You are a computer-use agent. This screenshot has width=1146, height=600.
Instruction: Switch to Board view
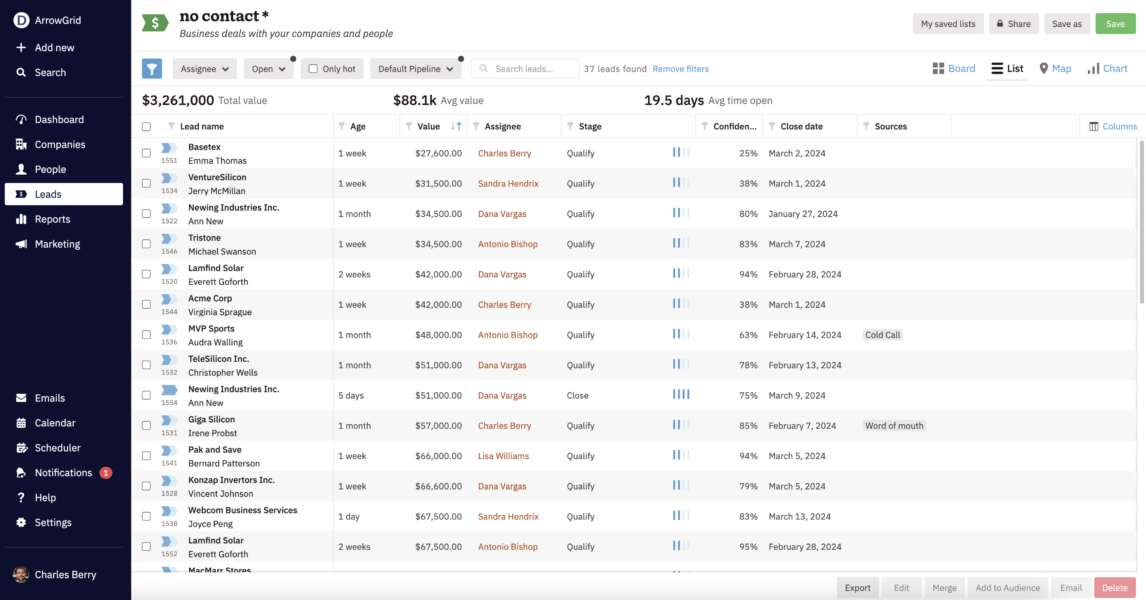click(955, 68)
